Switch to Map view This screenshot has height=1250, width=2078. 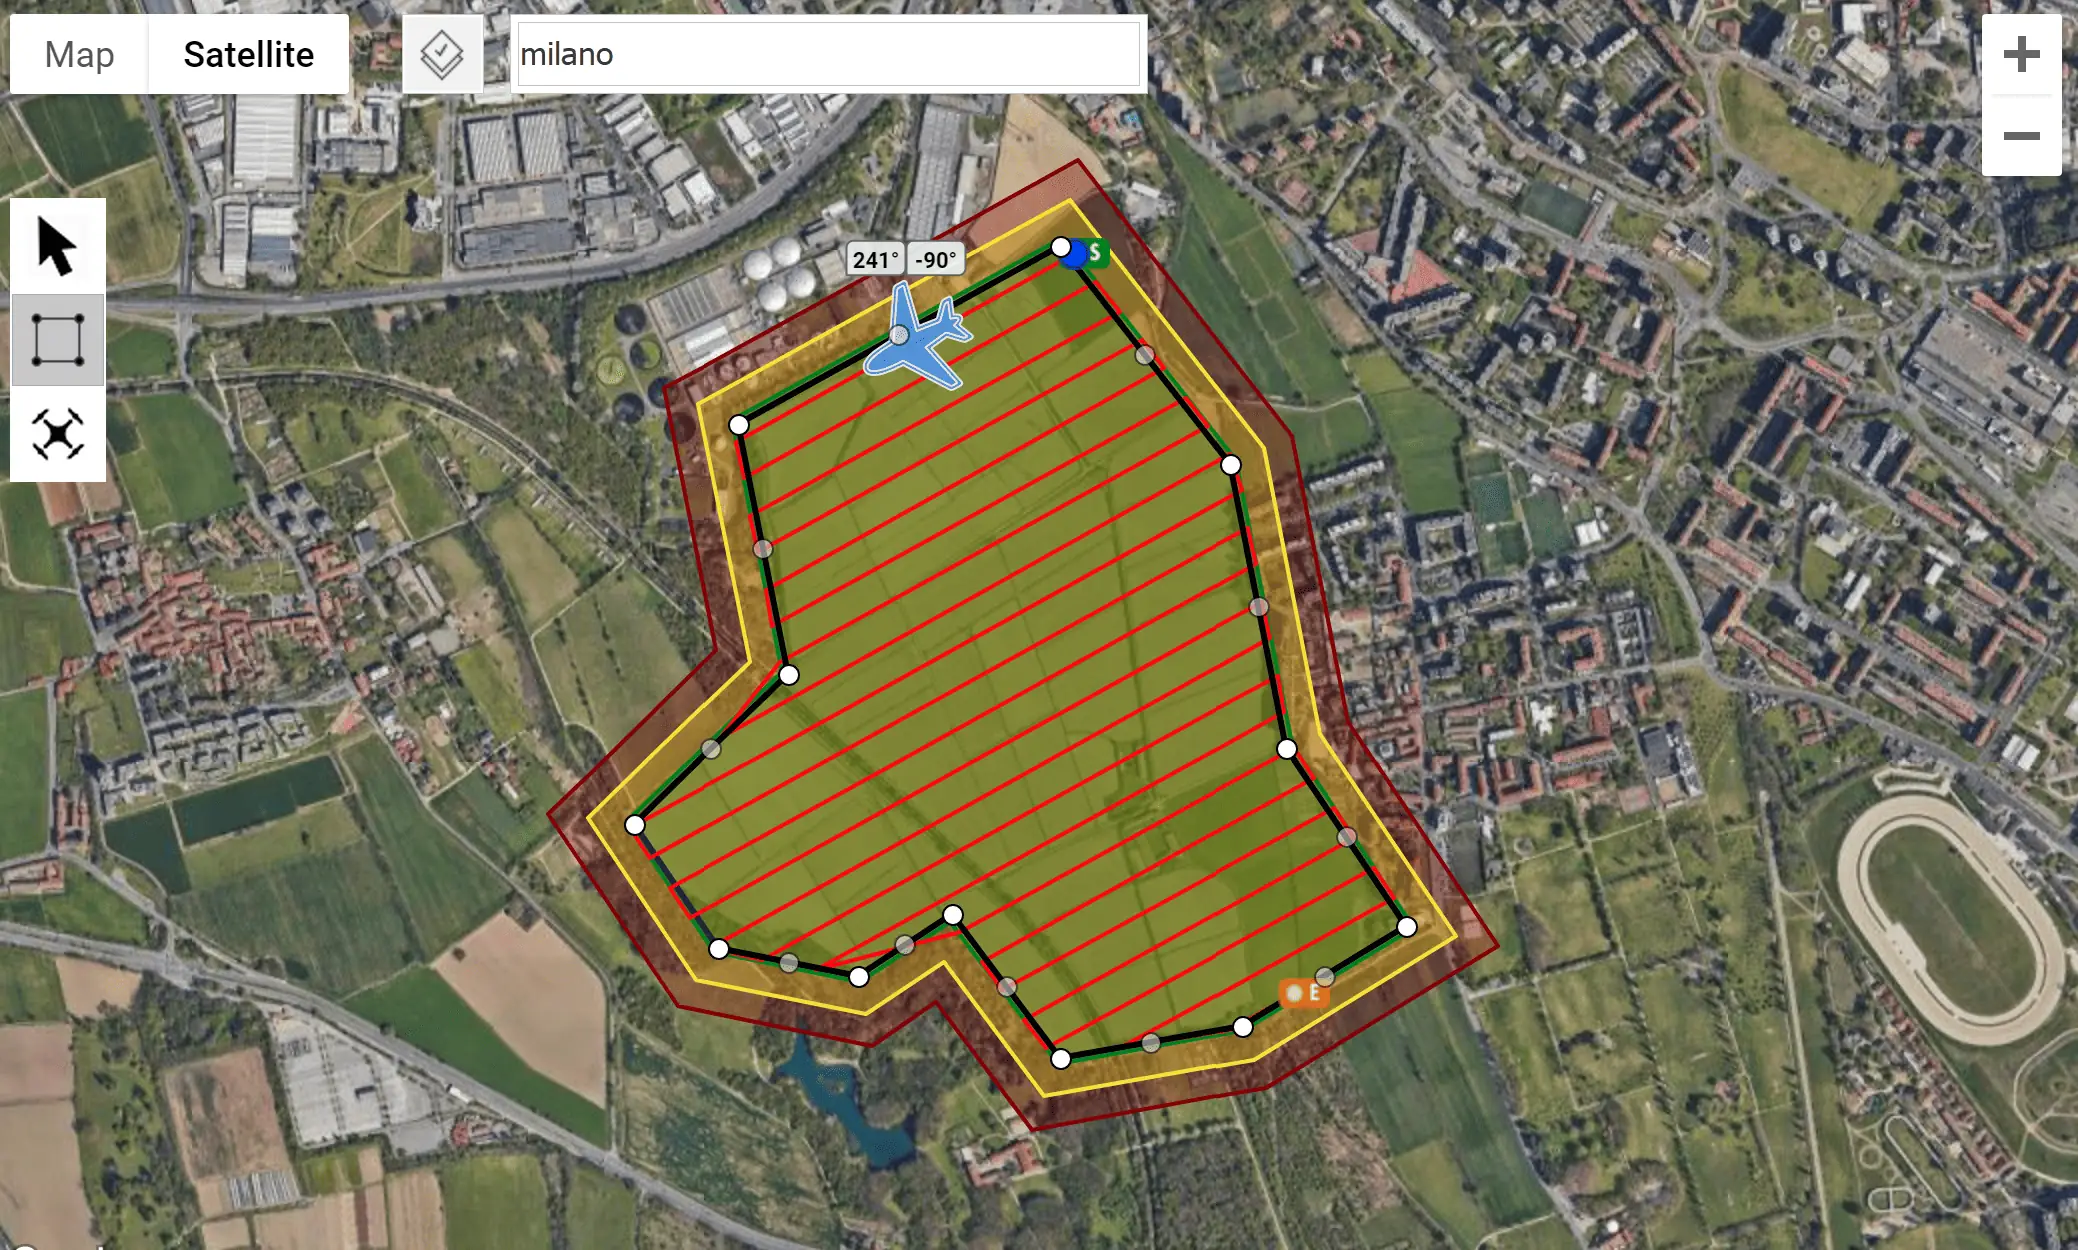[80, 54]
